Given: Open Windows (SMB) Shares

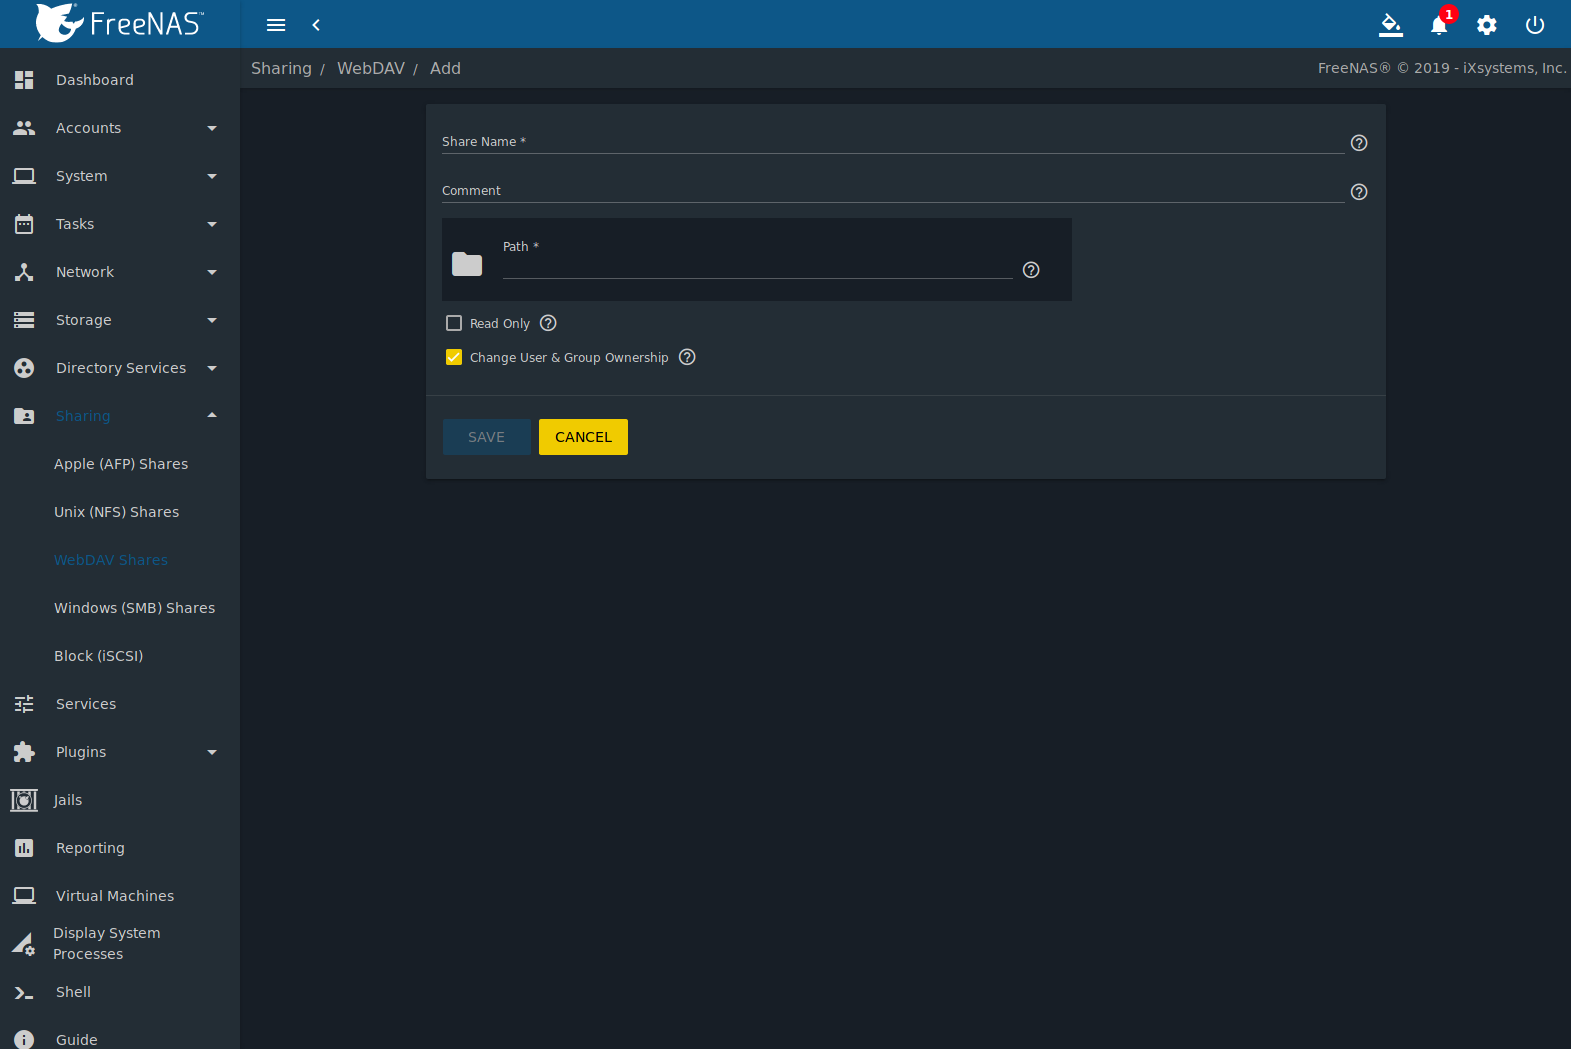Looking at the screenshot, I should [x=135, y=608].
